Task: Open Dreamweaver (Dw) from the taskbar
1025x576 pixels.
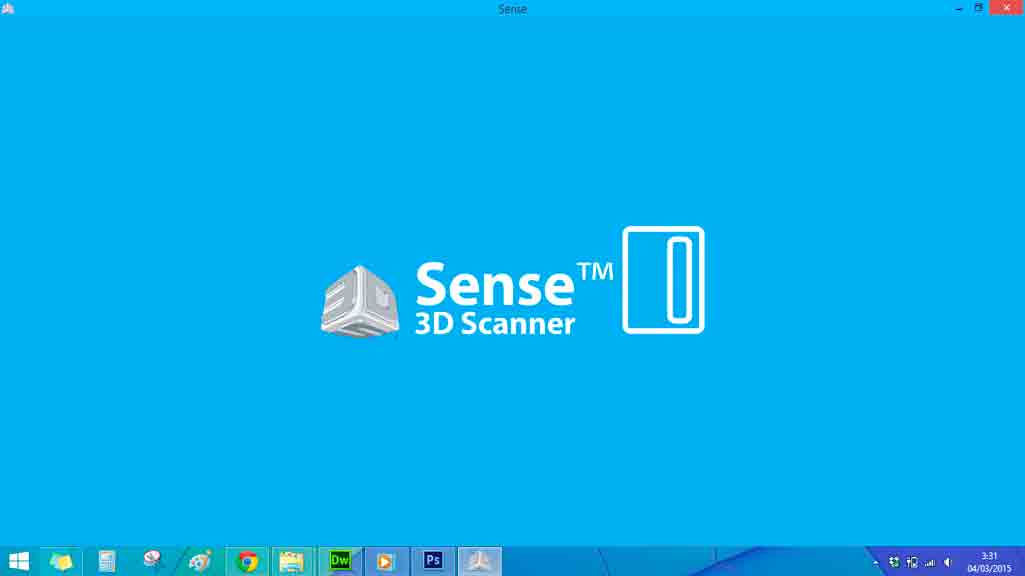Action: click(340, 561)
